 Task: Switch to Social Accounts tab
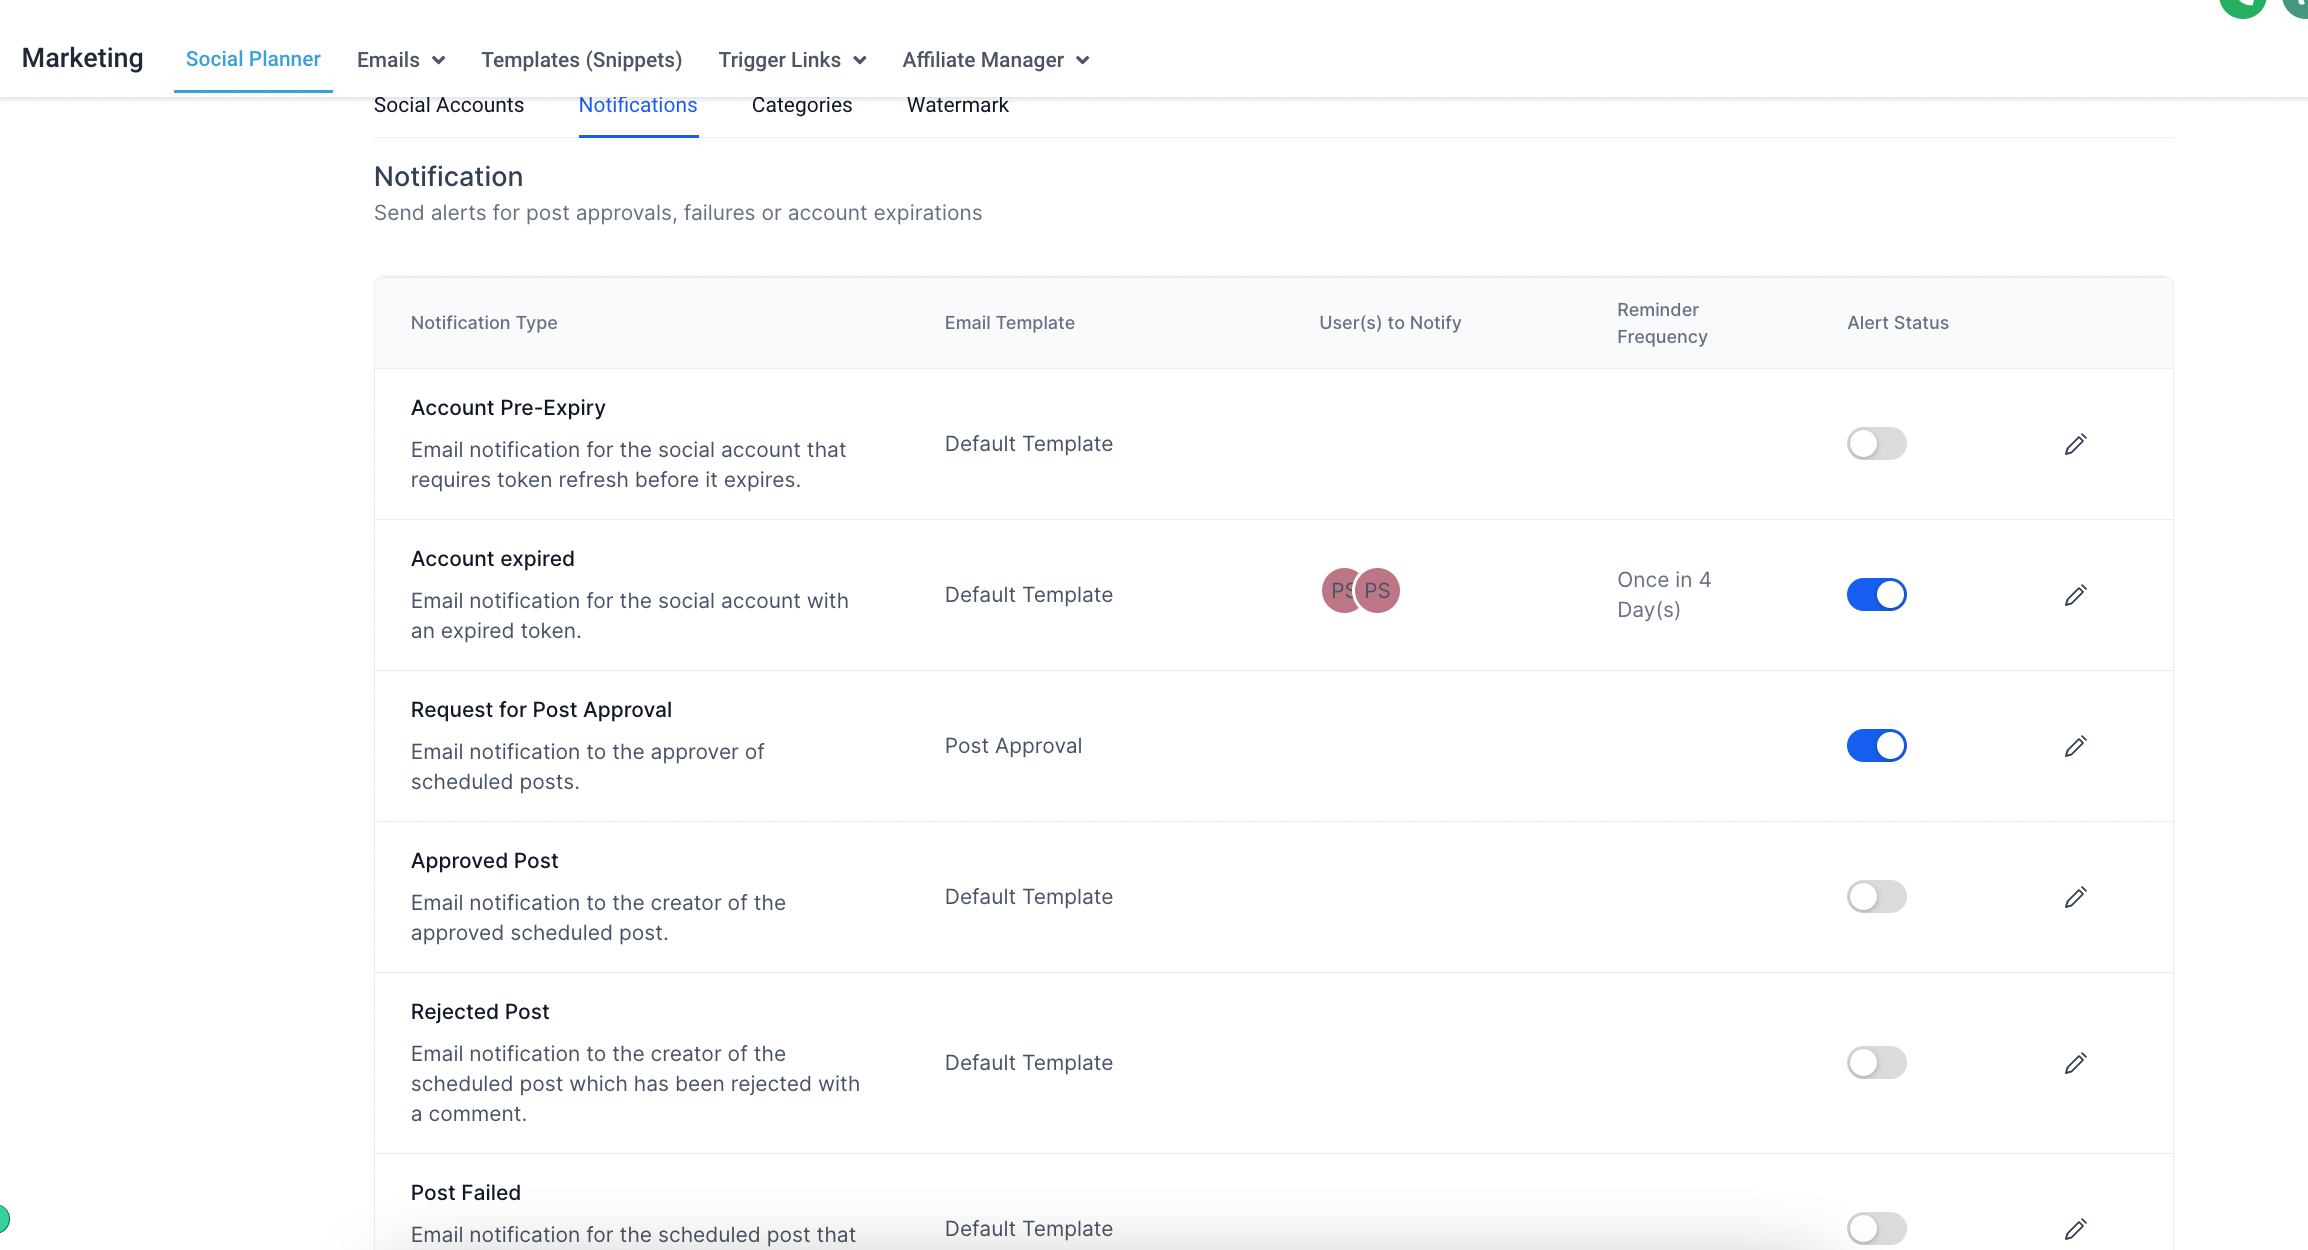point(448,105)
